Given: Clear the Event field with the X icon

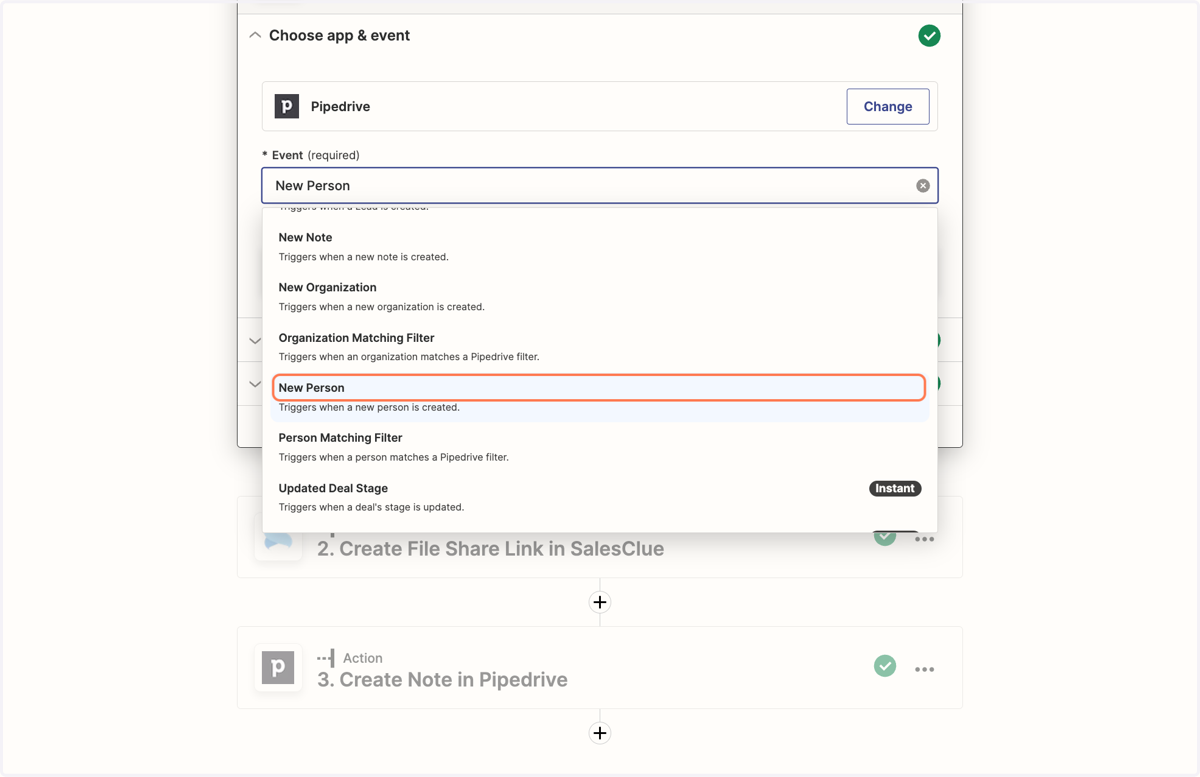Looking at the screenshot, I should click(x=923, y=185).
